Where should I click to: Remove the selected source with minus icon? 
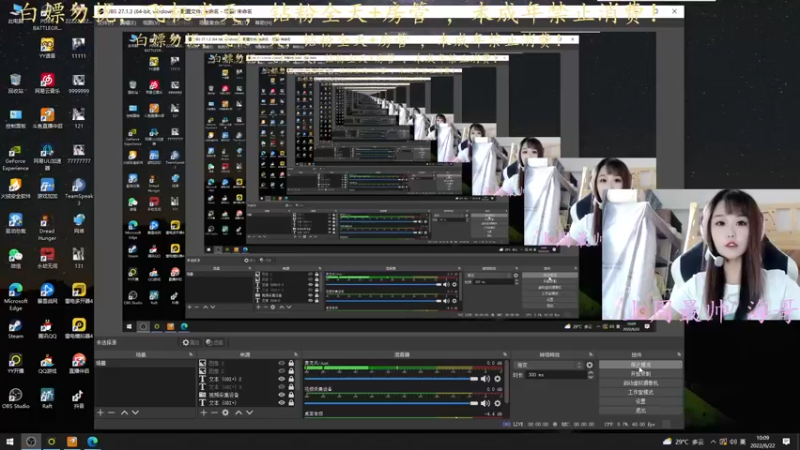coord(214,412)
